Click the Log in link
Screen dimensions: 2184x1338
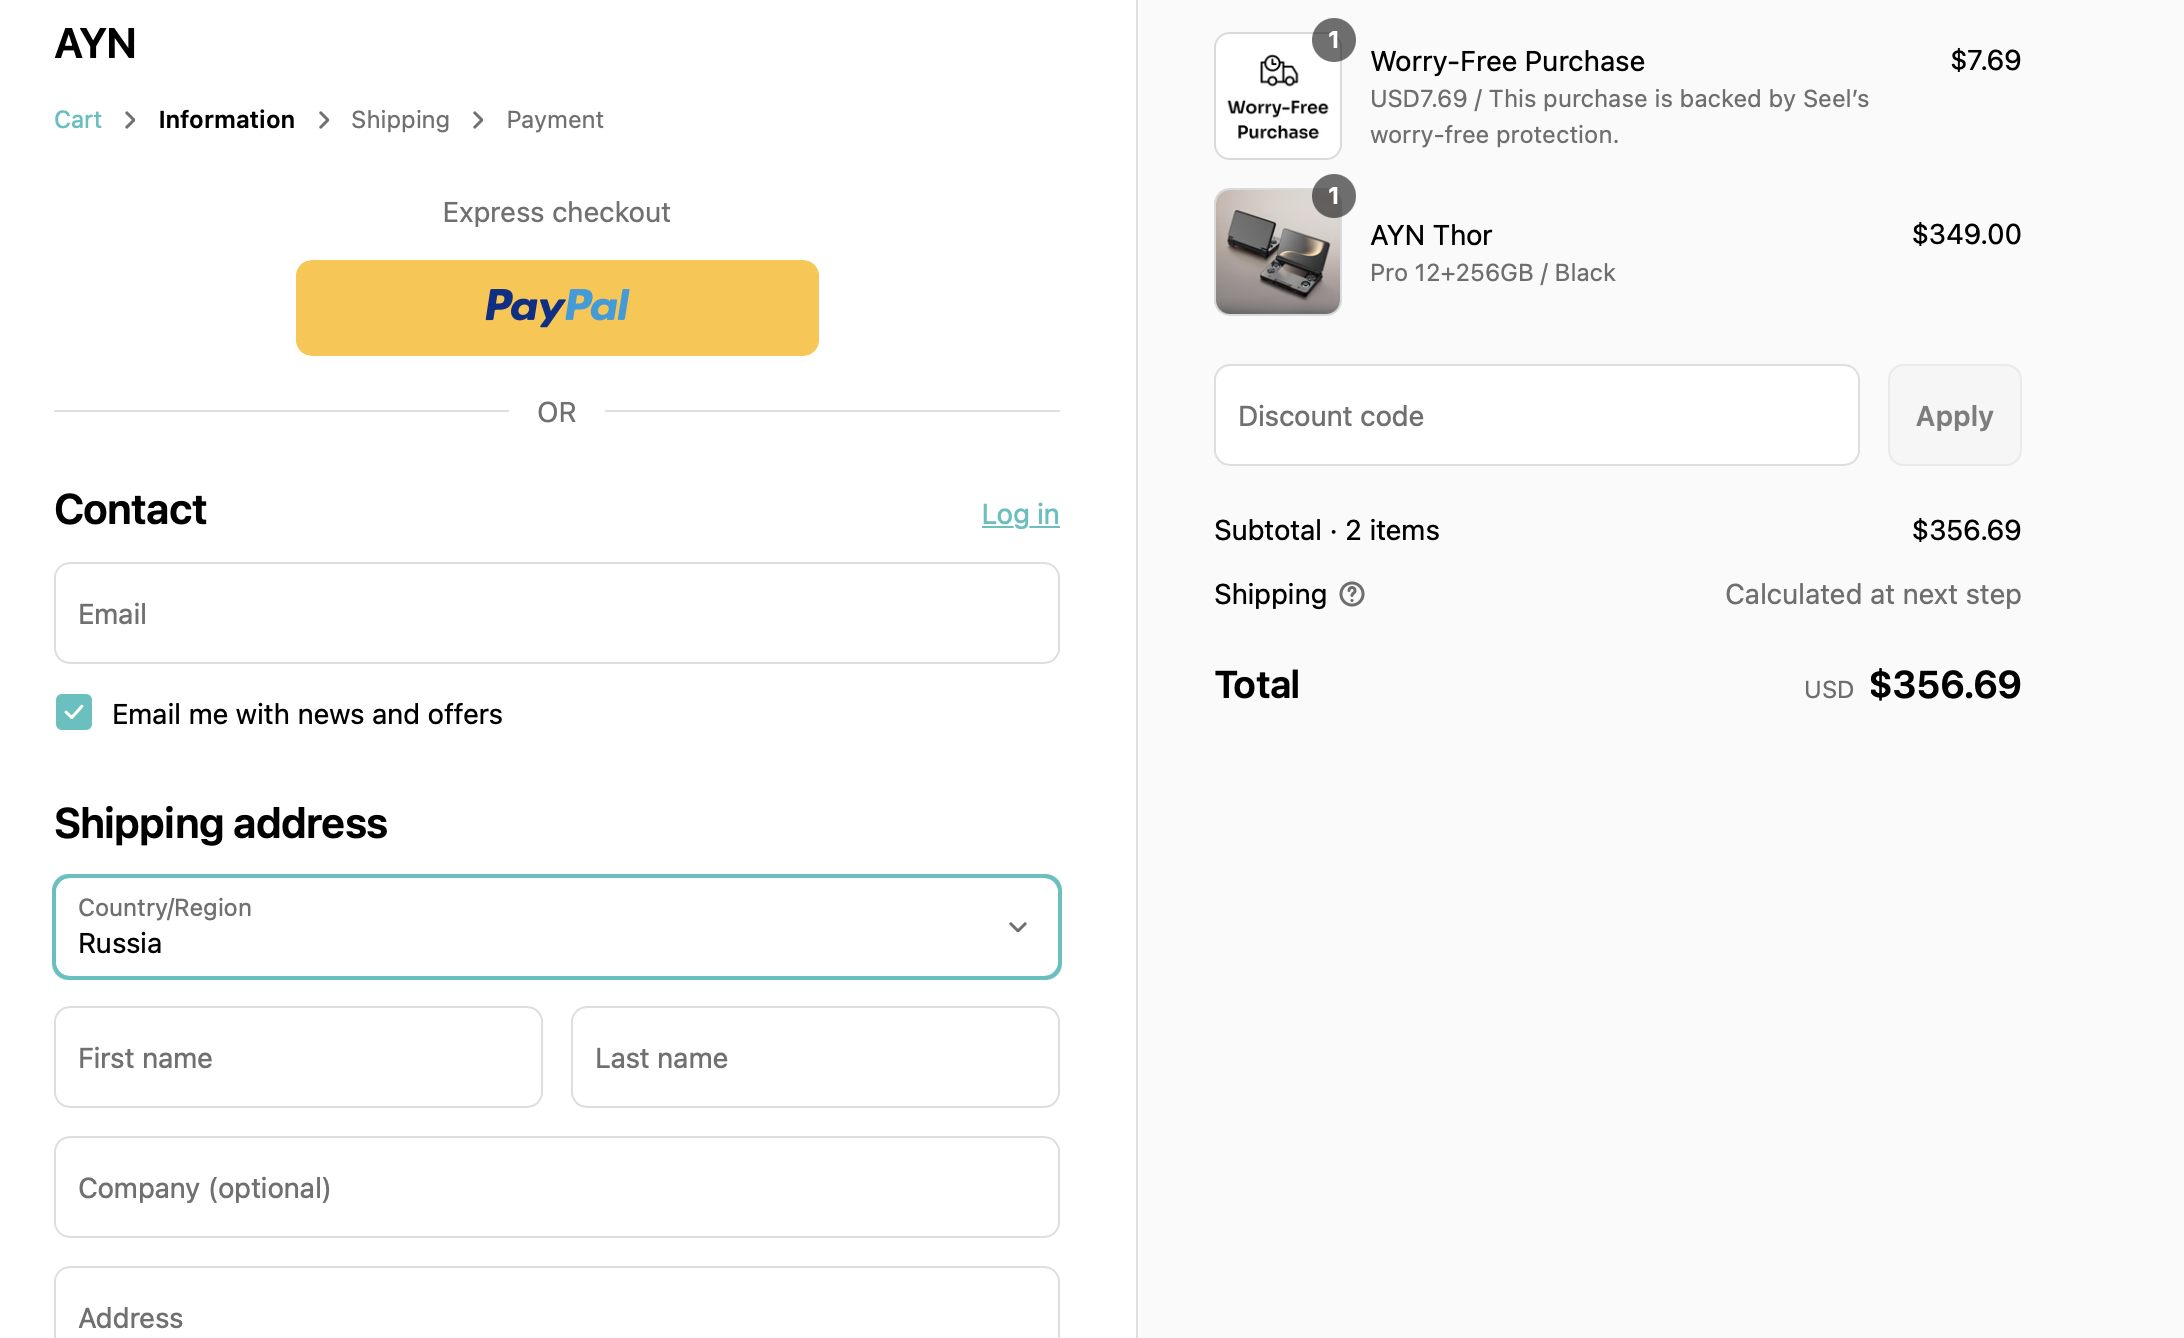(1019, 514)
